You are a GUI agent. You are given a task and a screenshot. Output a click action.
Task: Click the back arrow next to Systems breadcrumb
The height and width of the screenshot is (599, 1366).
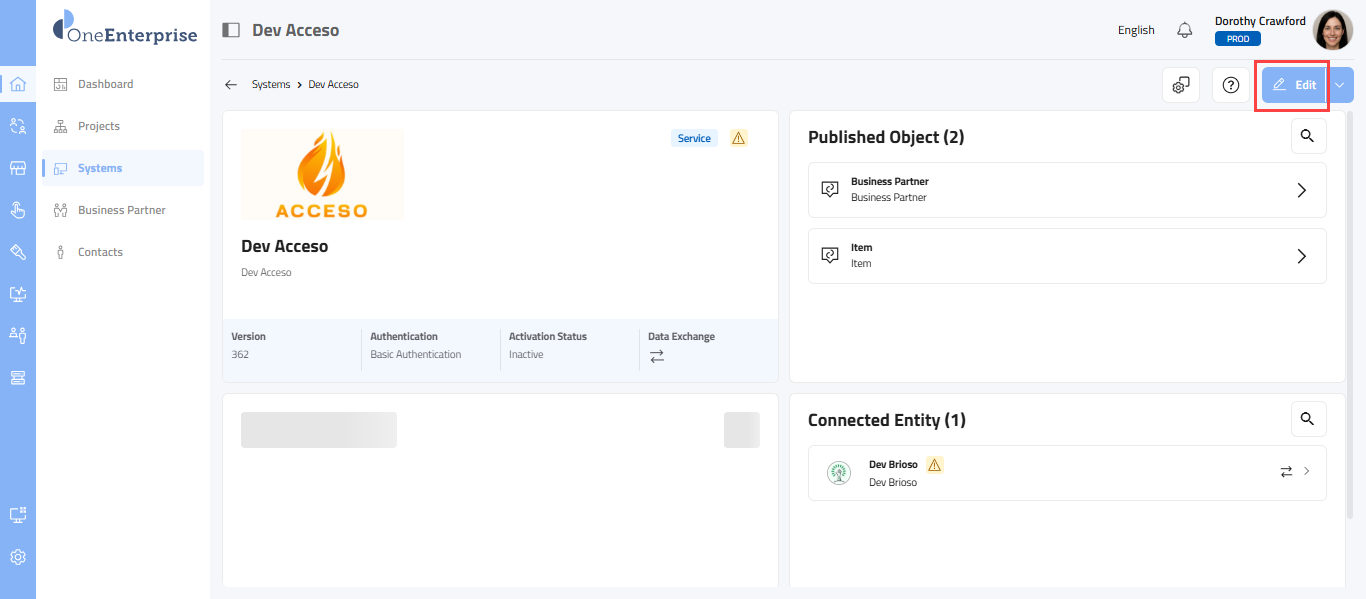(231, 85)
